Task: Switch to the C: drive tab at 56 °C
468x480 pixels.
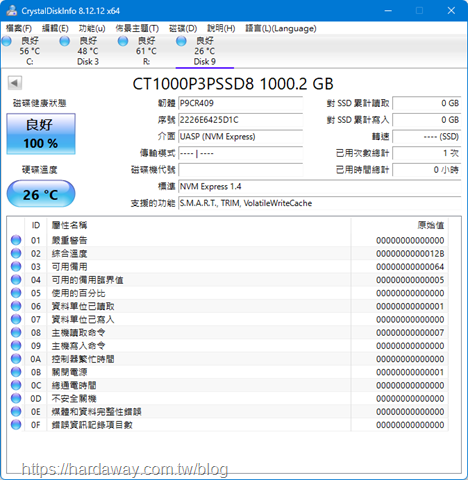Action: [30, 51]
